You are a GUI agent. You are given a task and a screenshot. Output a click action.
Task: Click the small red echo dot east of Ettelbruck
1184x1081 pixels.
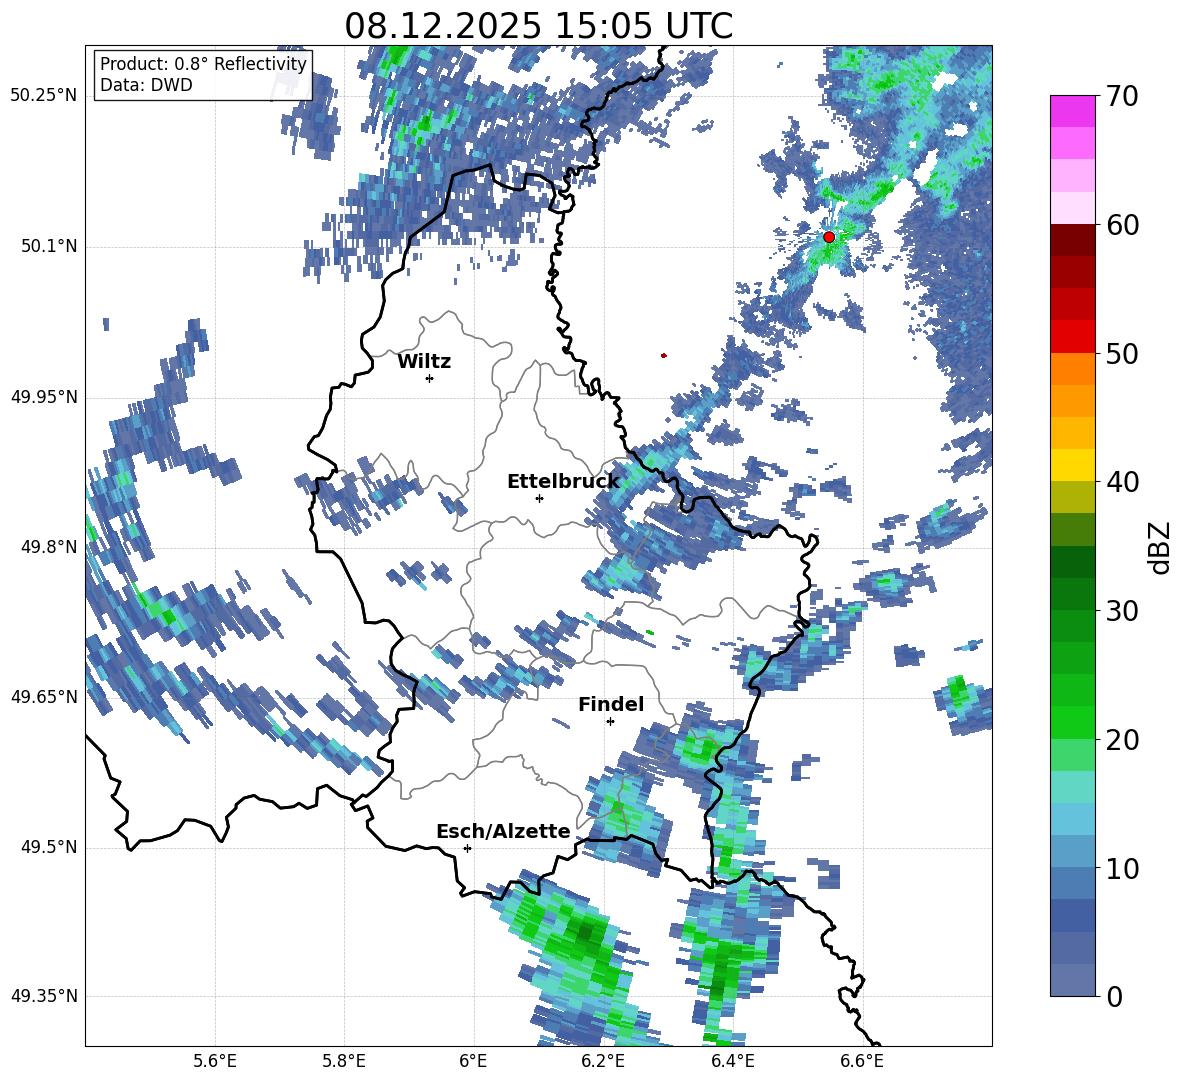[x=664, y=355]
